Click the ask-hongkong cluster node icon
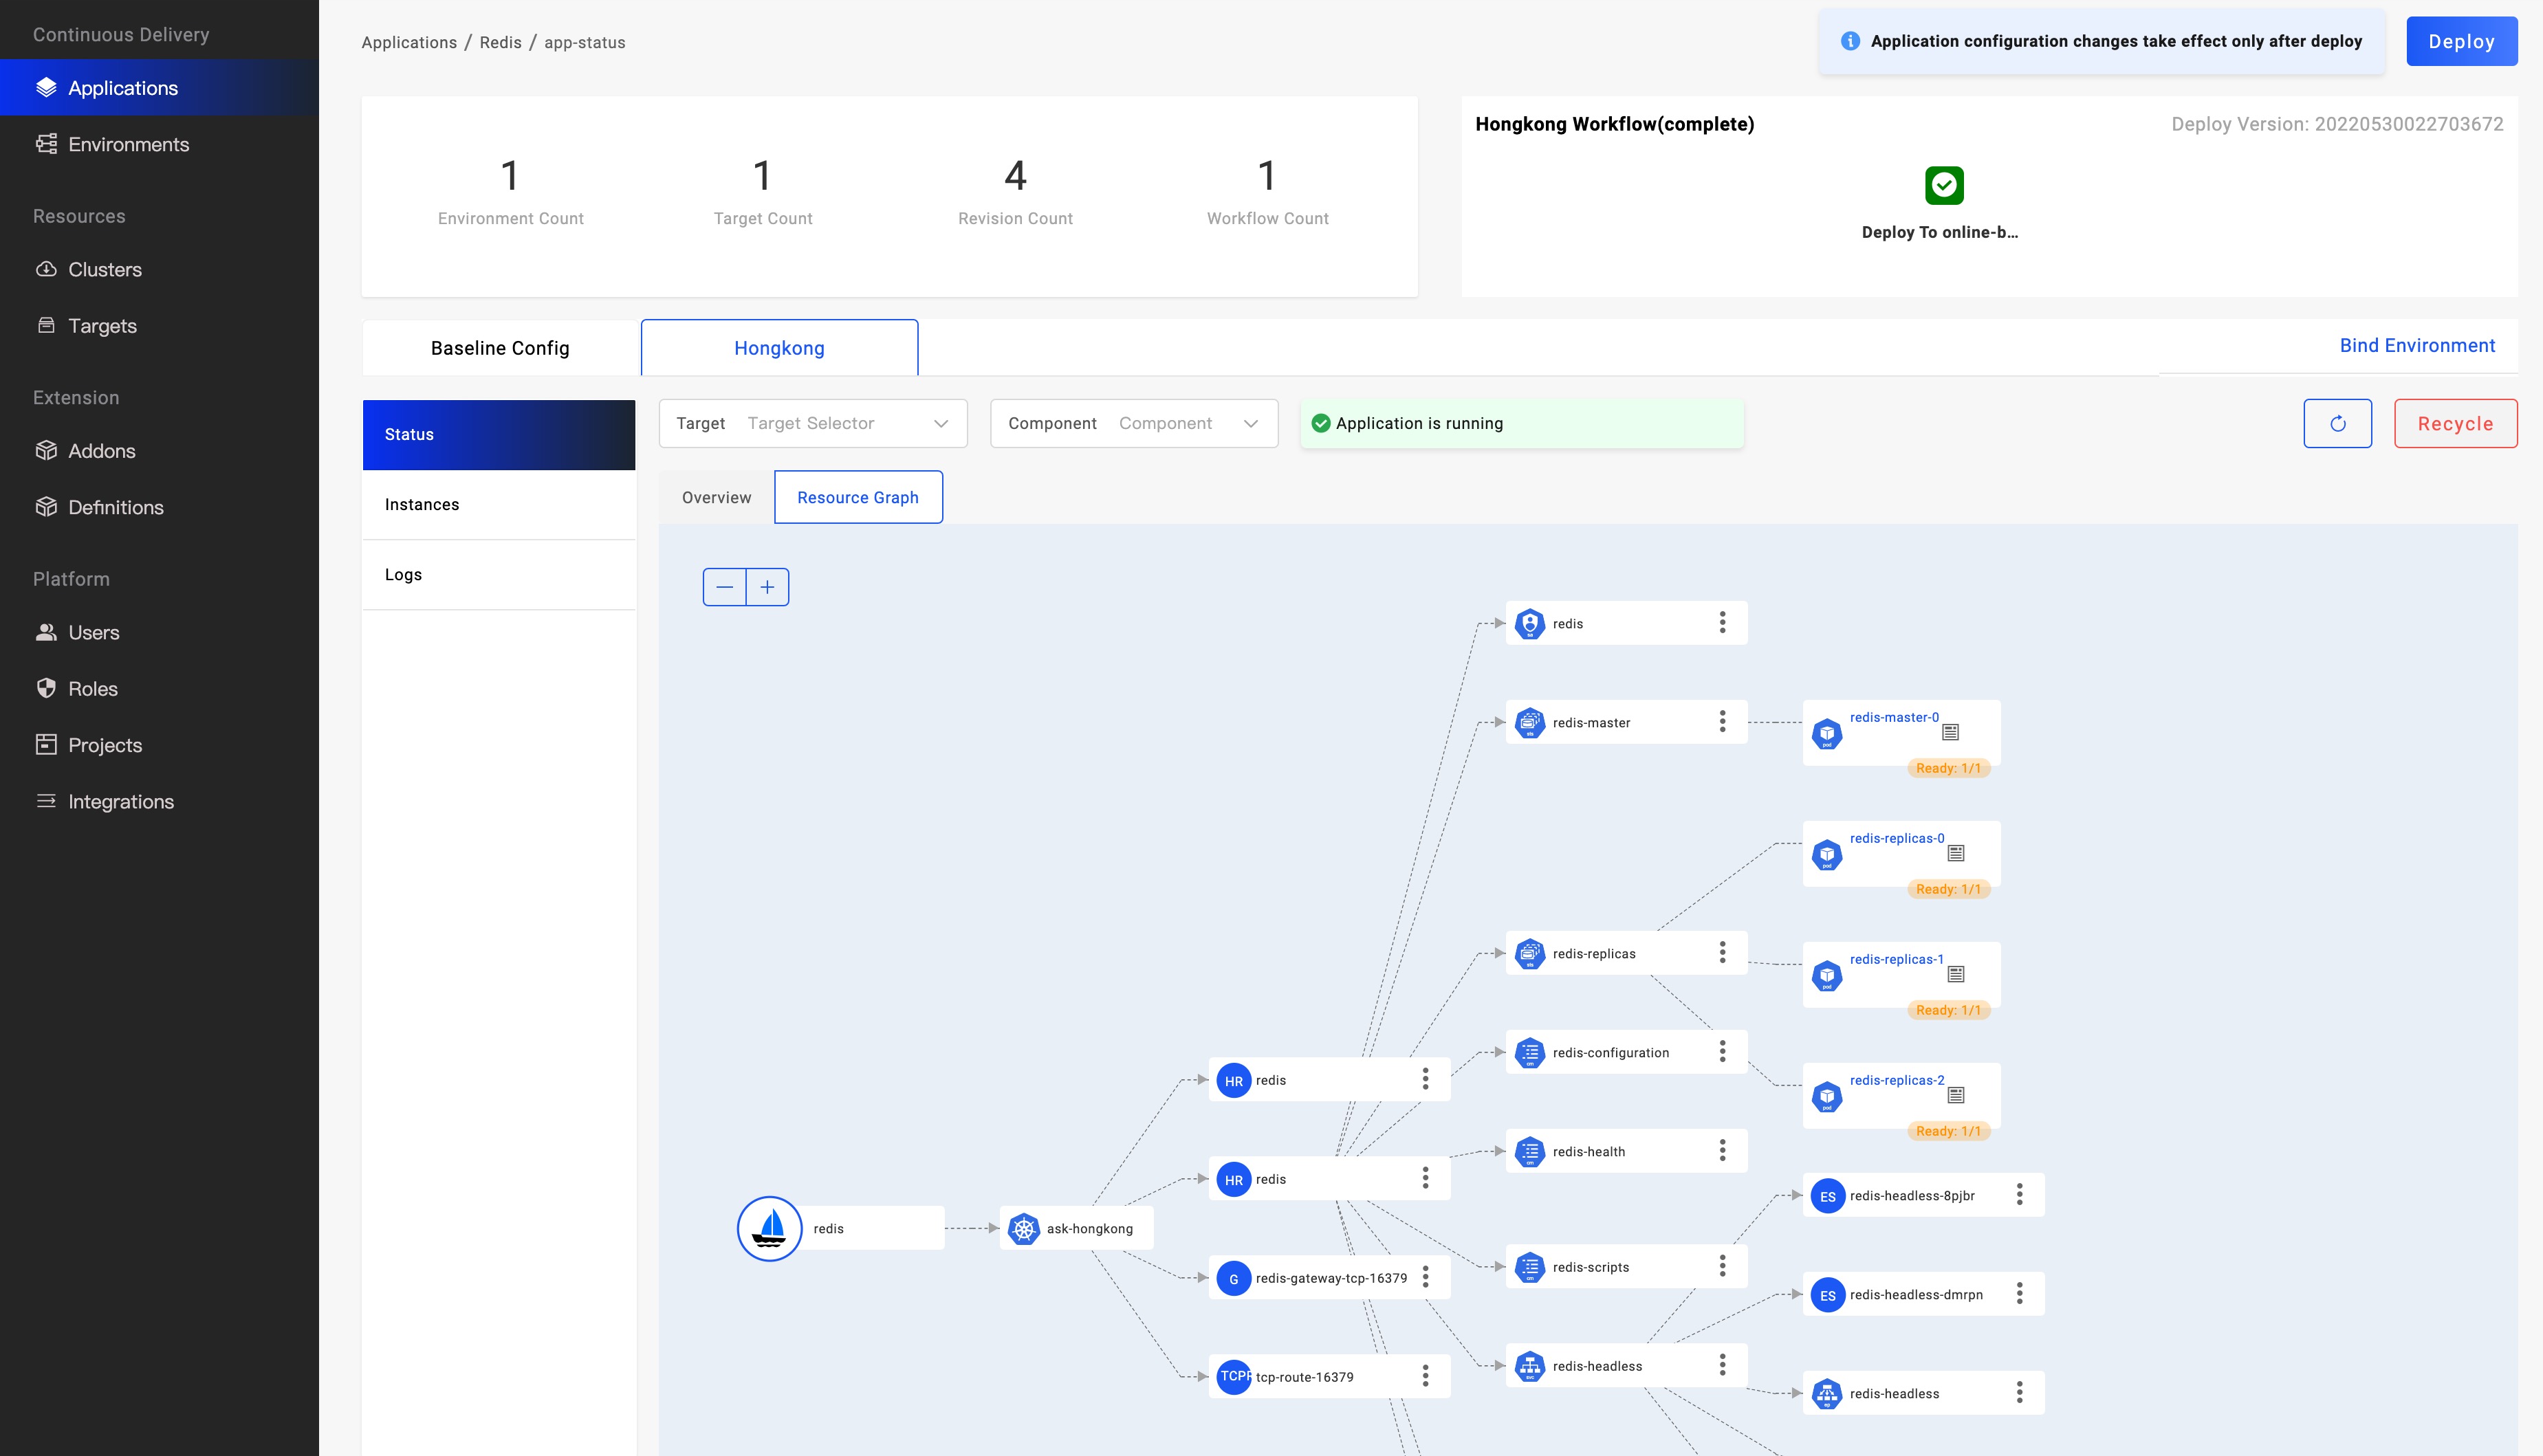The image size is (2543, 1456). (x=1023, y=1229)
